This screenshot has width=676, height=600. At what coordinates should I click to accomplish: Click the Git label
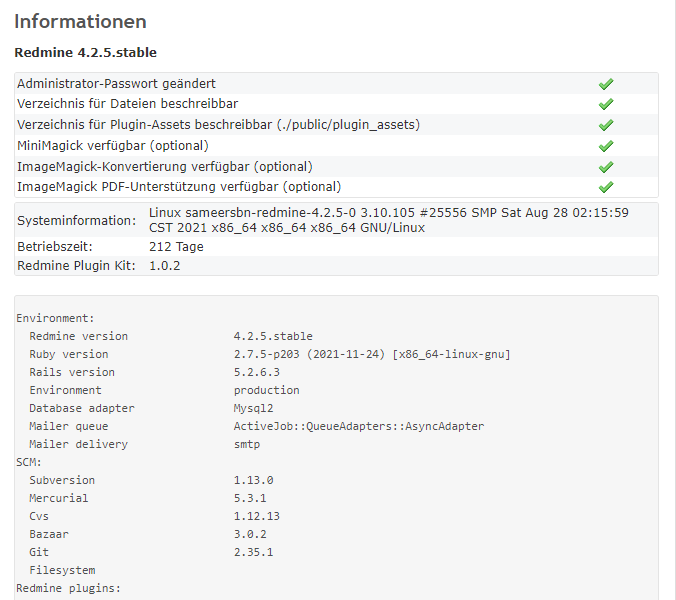(x=39, y=552)
